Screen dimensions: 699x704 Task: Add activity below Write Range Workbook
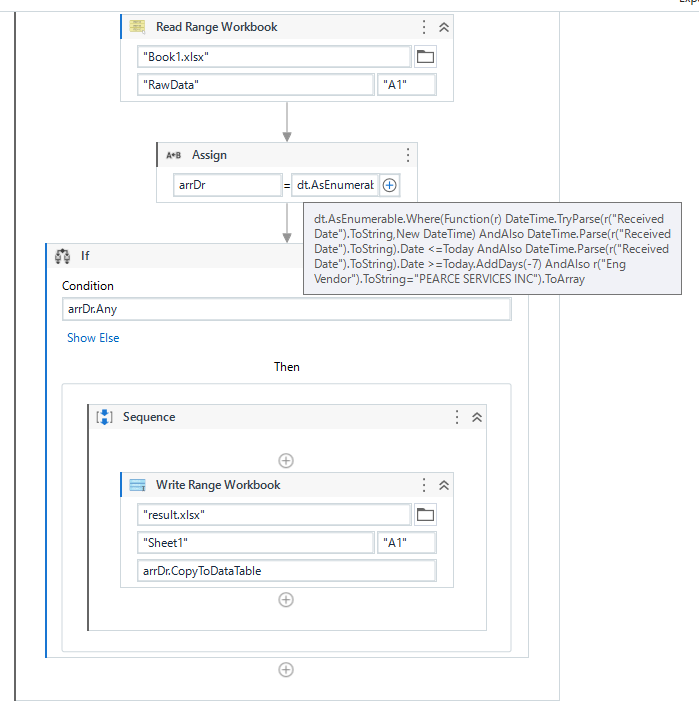[286, 600]
